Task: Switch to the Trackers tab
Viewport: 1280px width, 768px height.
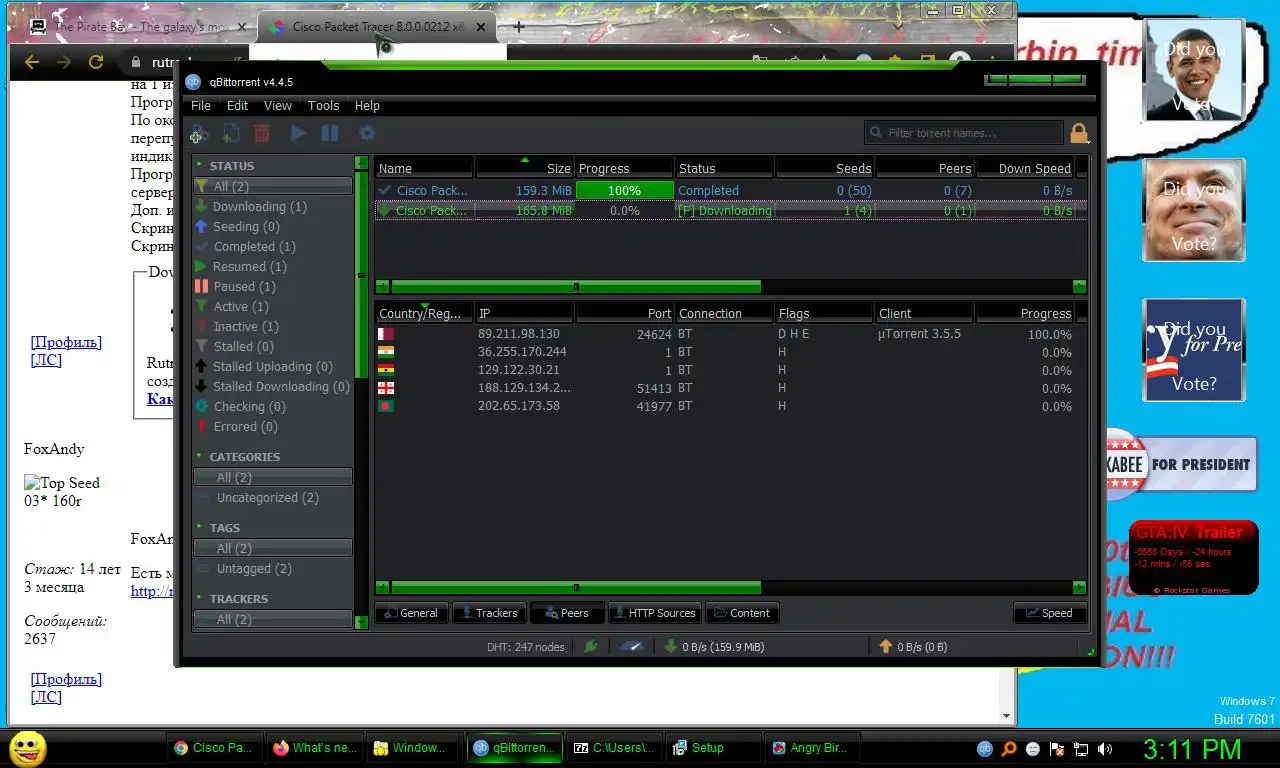Action: pyautogui.click(x=489, y=613)
